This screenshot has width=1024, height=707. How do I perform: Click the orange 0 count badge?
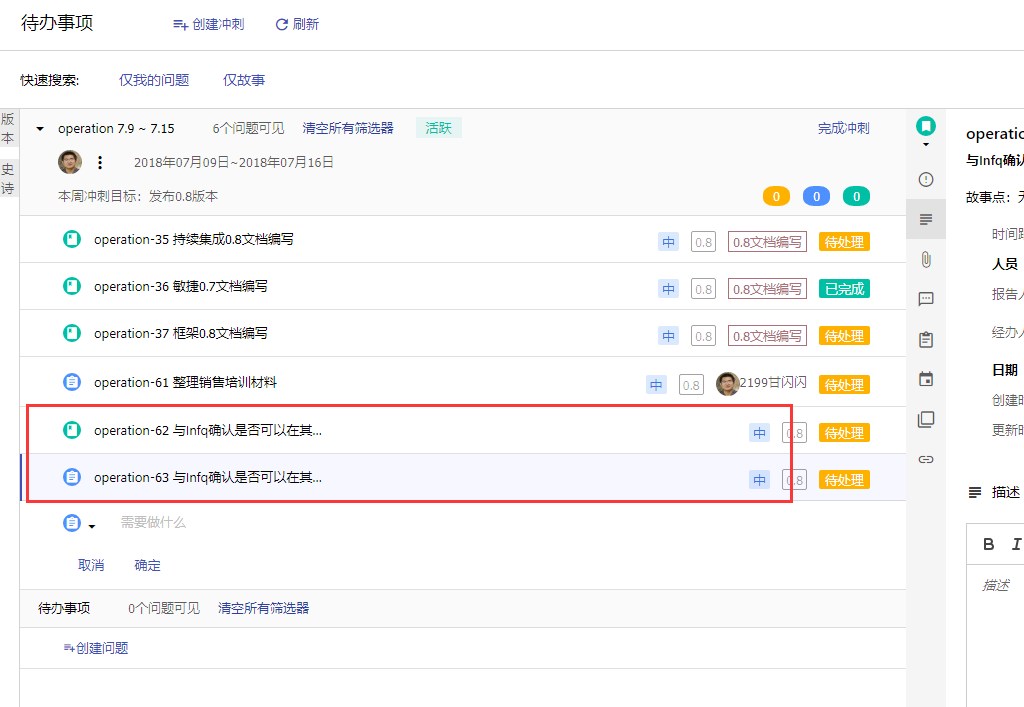tap(776, 196)
